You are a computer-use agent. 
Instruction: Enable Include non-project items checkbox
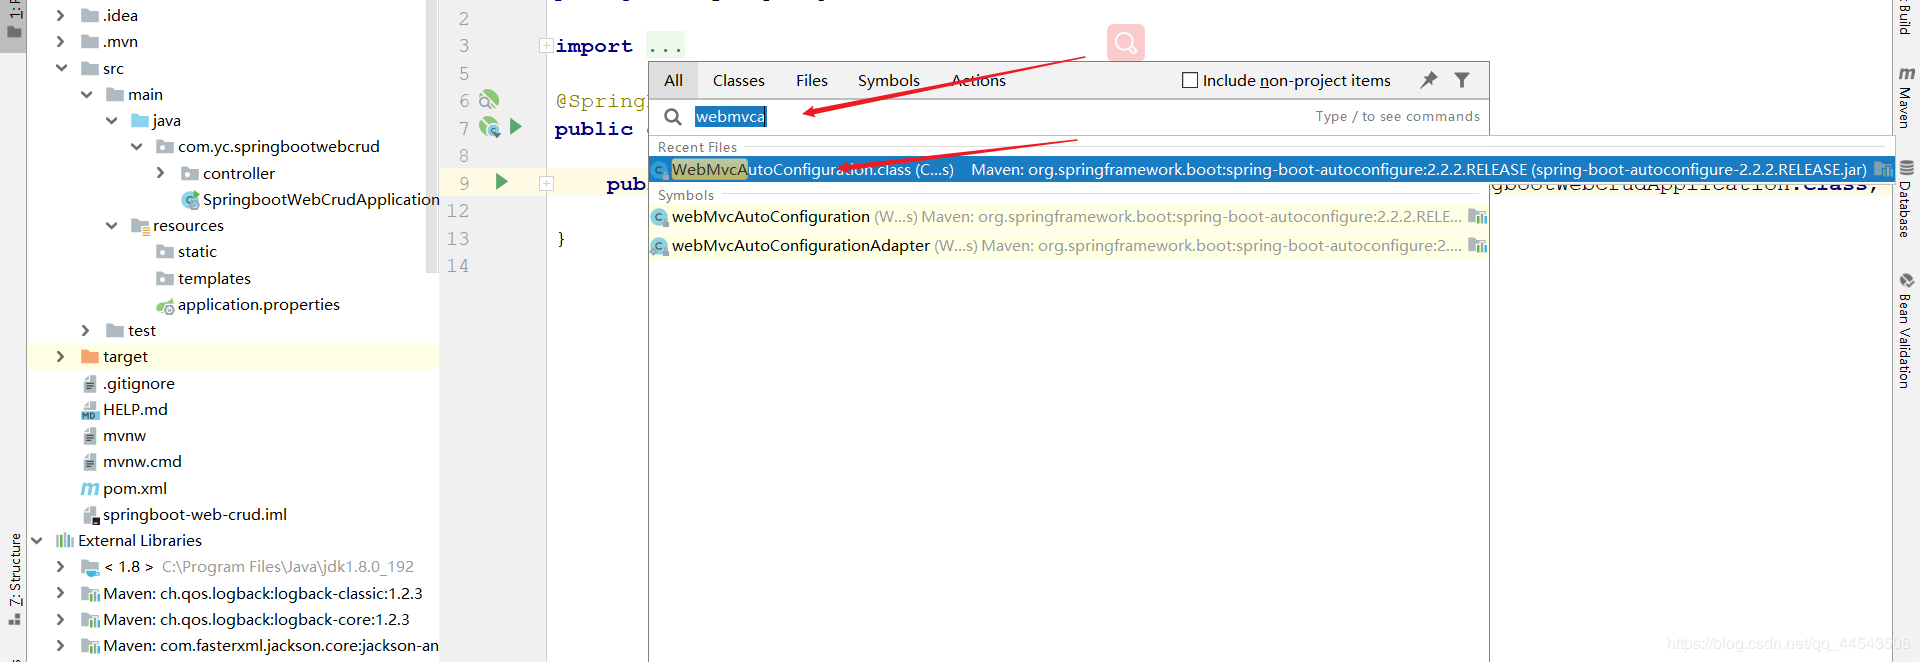pyautogui.click(x=1190, y=80)
